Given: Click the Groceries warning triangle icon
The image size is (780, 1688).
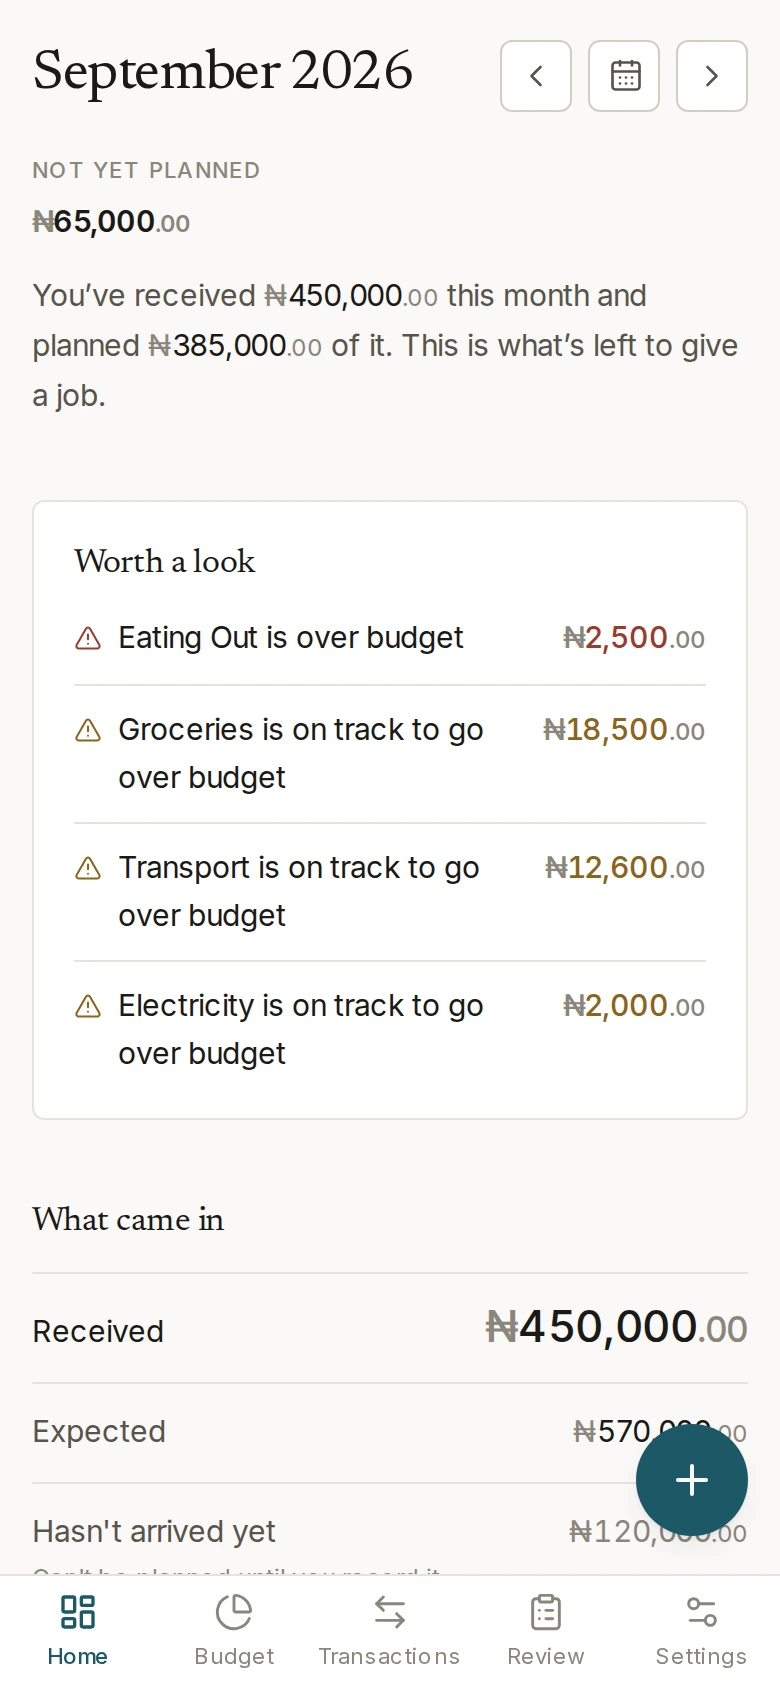Looking at the screenshot, I should (88, 730).
